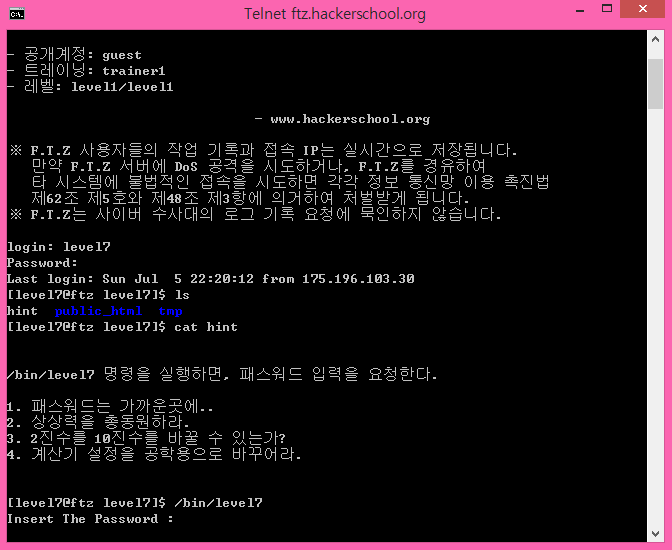Screen dimensions: 672x550
Task: Click the 'ls' command text
Action: [182, 295]
